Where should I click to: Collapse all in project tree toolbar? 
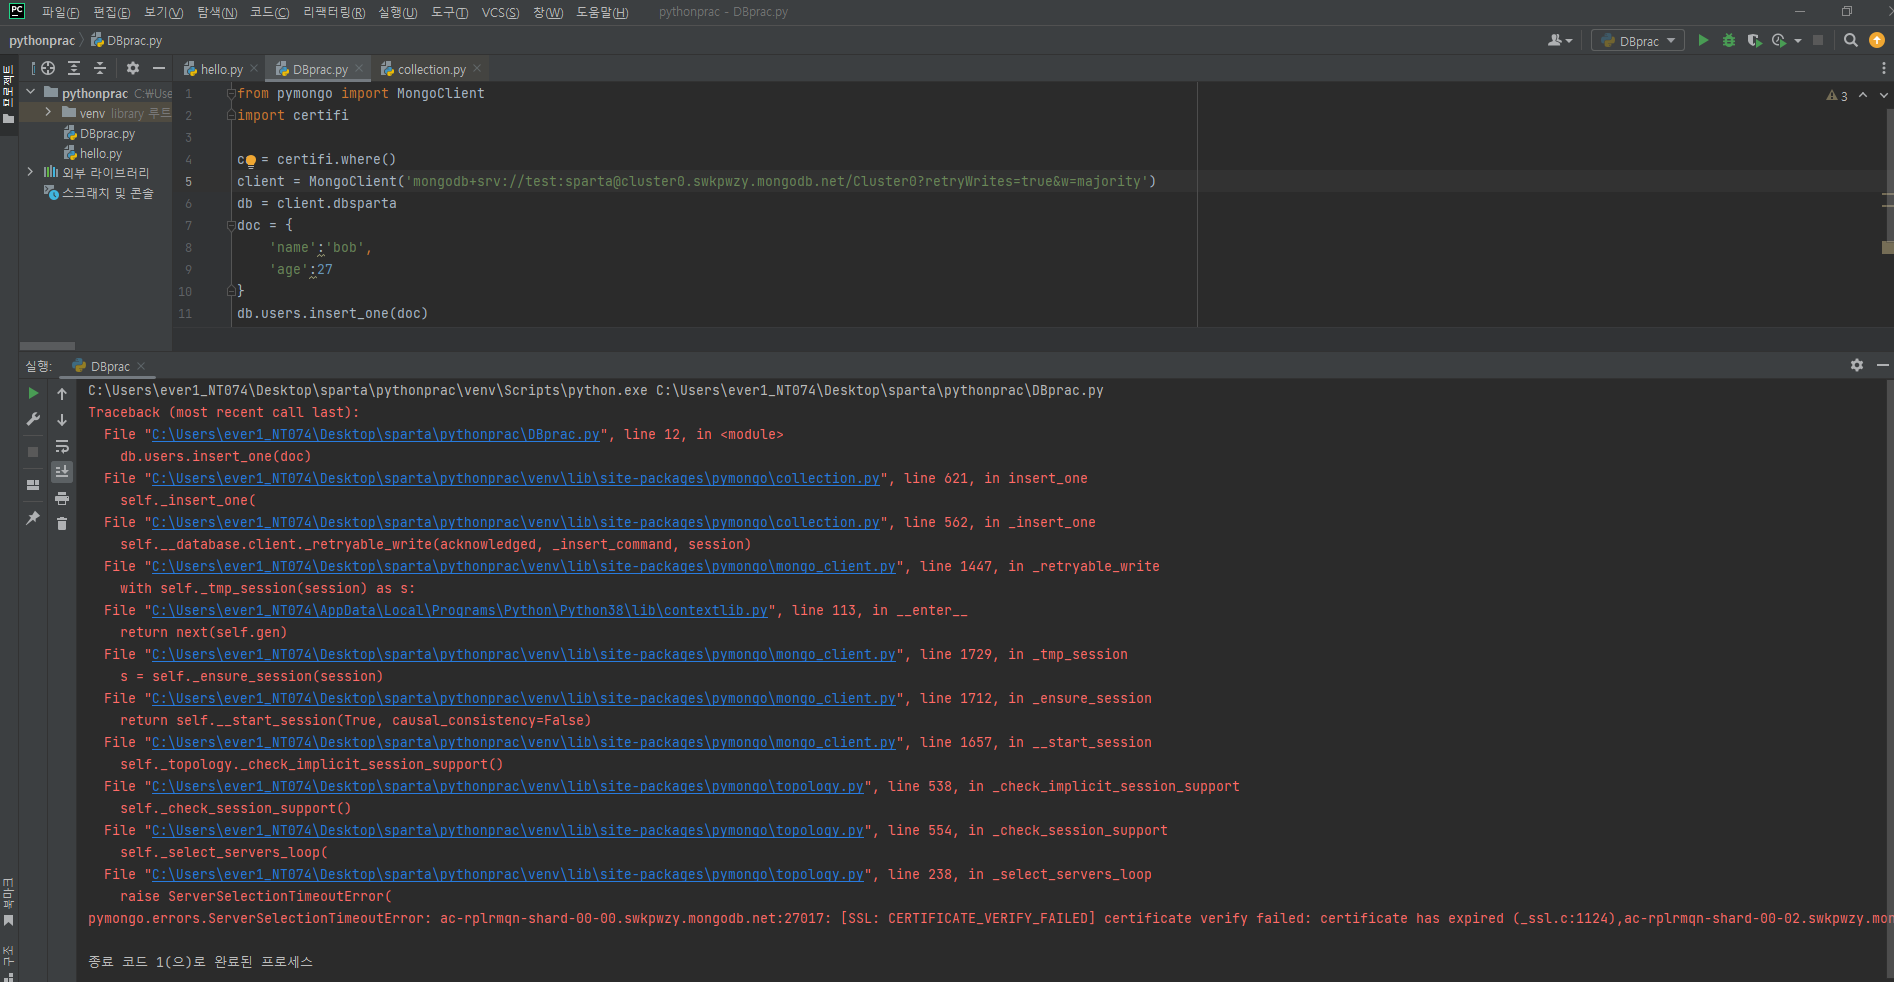[x=100, y=68]
